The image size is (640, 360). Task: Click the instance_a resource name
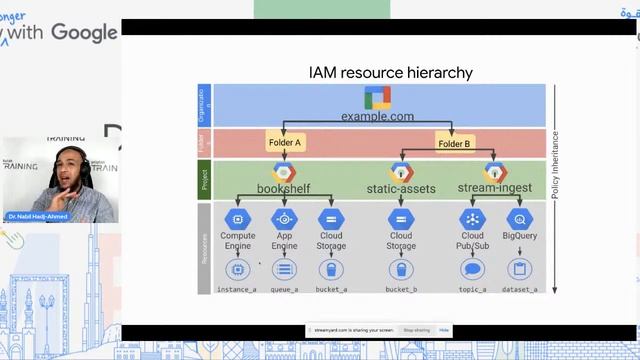[237, 289]
